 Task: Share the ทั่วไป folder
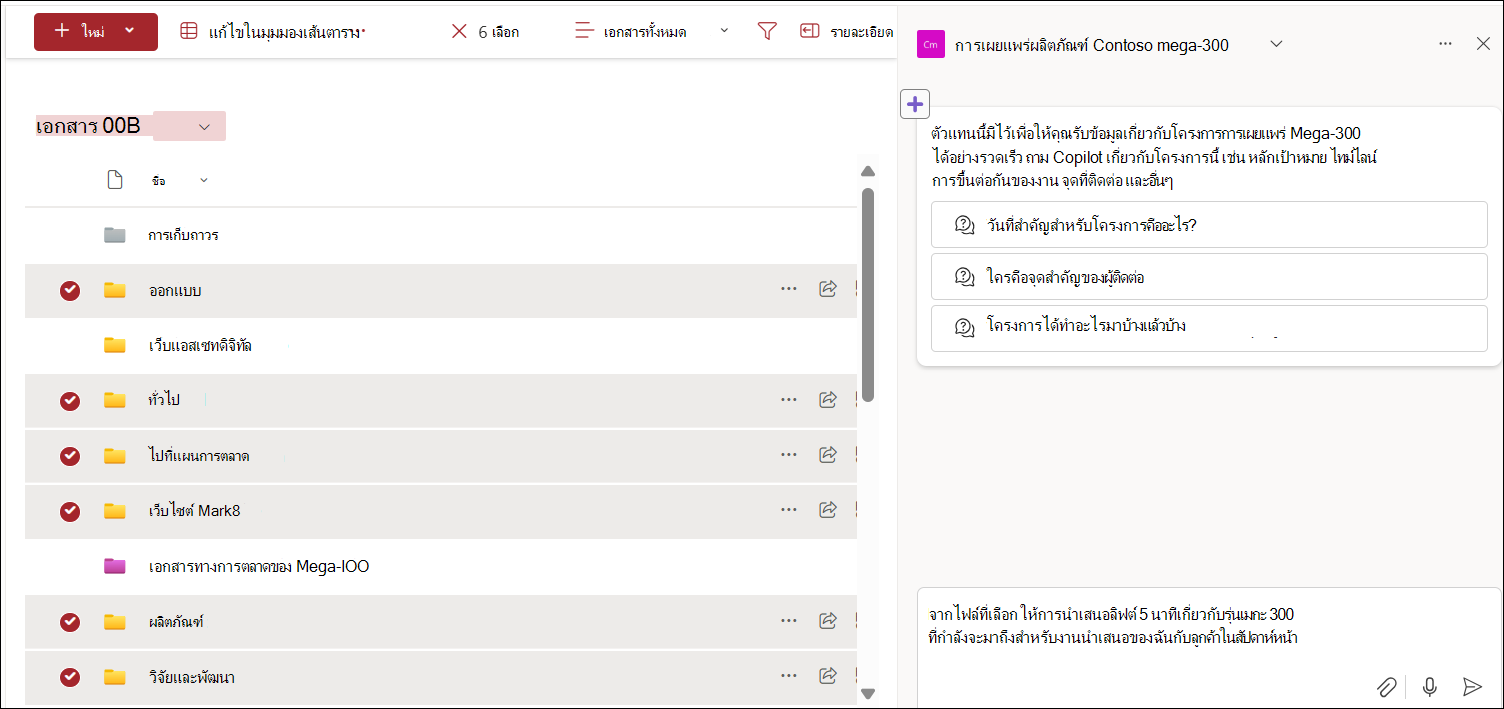828,400
